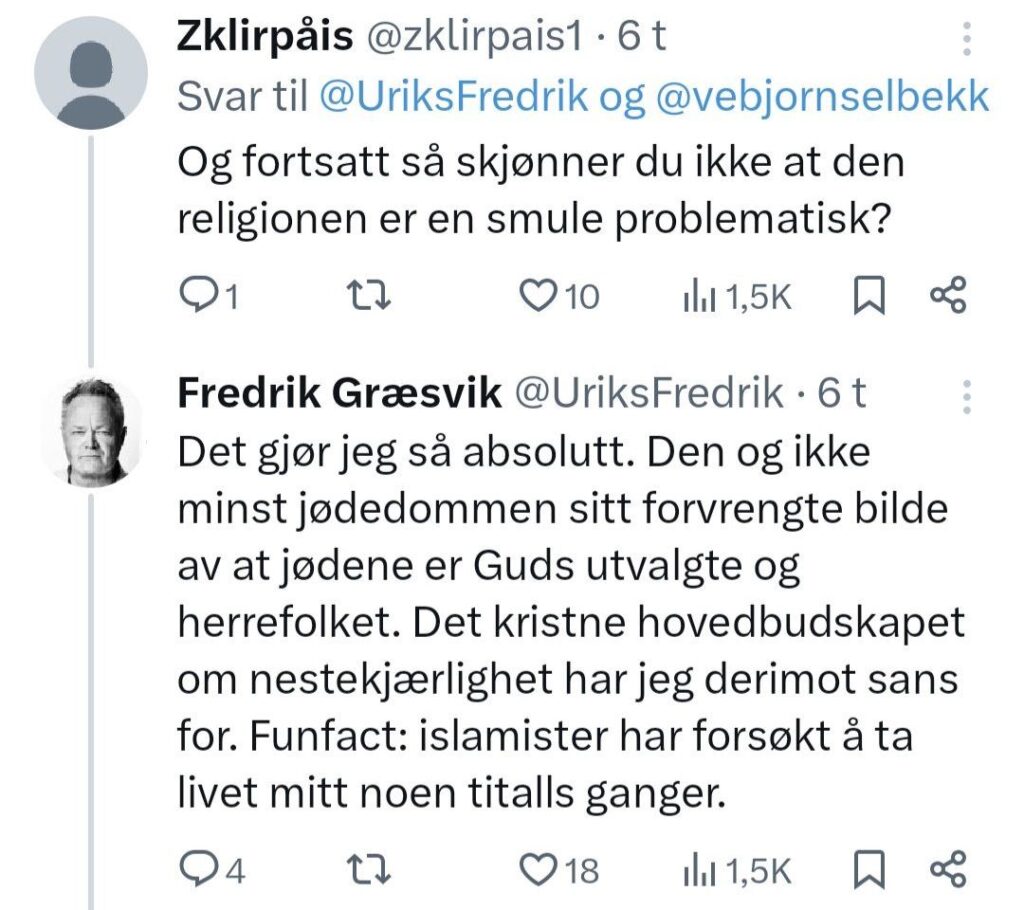Like the Zklirpåis tweet

[541, 297]
